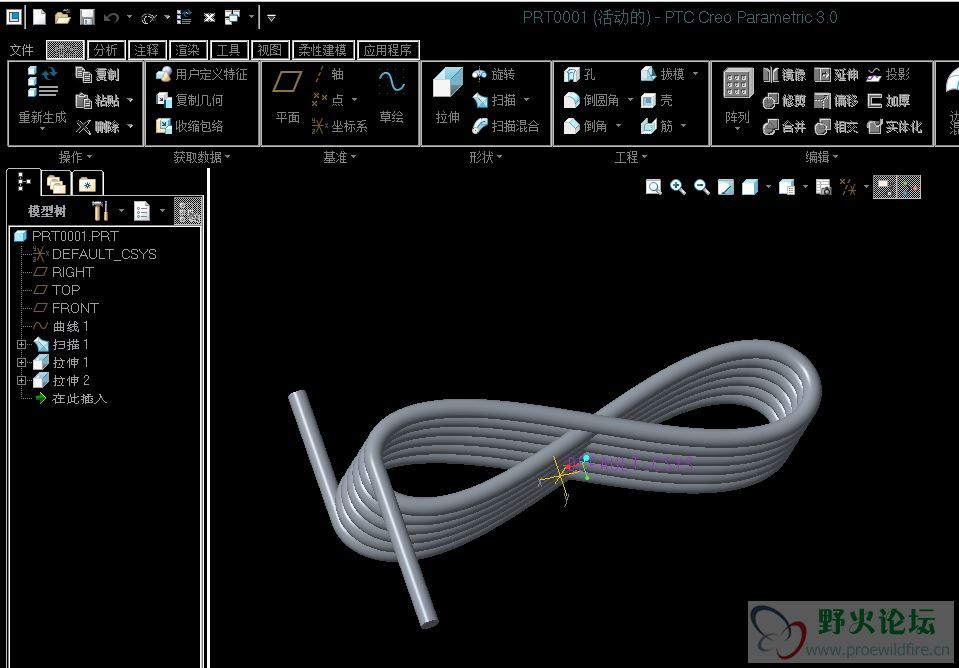The width and height of the screenshot is (959, 668).
Task: Open the 点 Point dropdown arrow
Action: coord(354,100)
